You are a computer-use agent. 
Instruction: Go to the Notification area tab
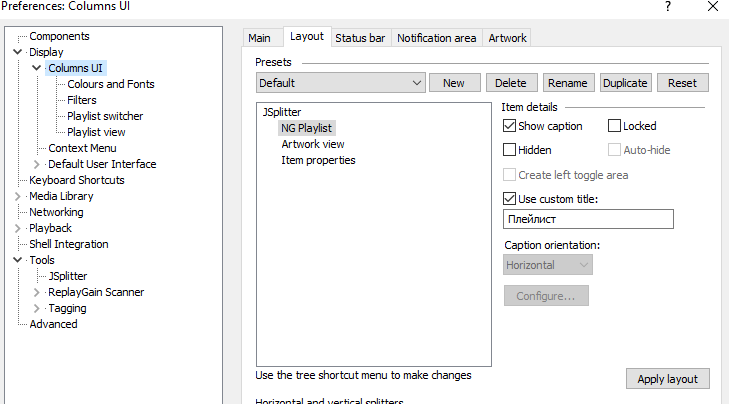(x=436, y=38)
